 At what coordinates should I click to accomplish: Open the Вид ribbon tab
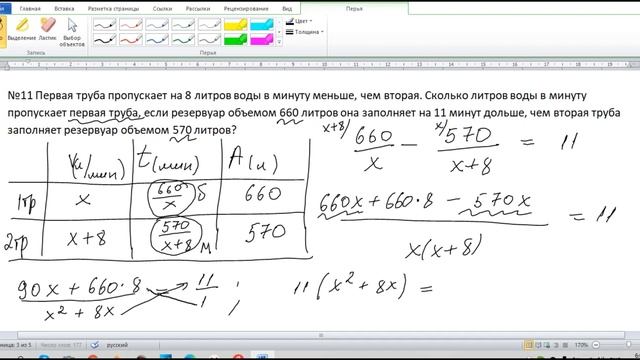pyautogui.click(x=287, y=9)
